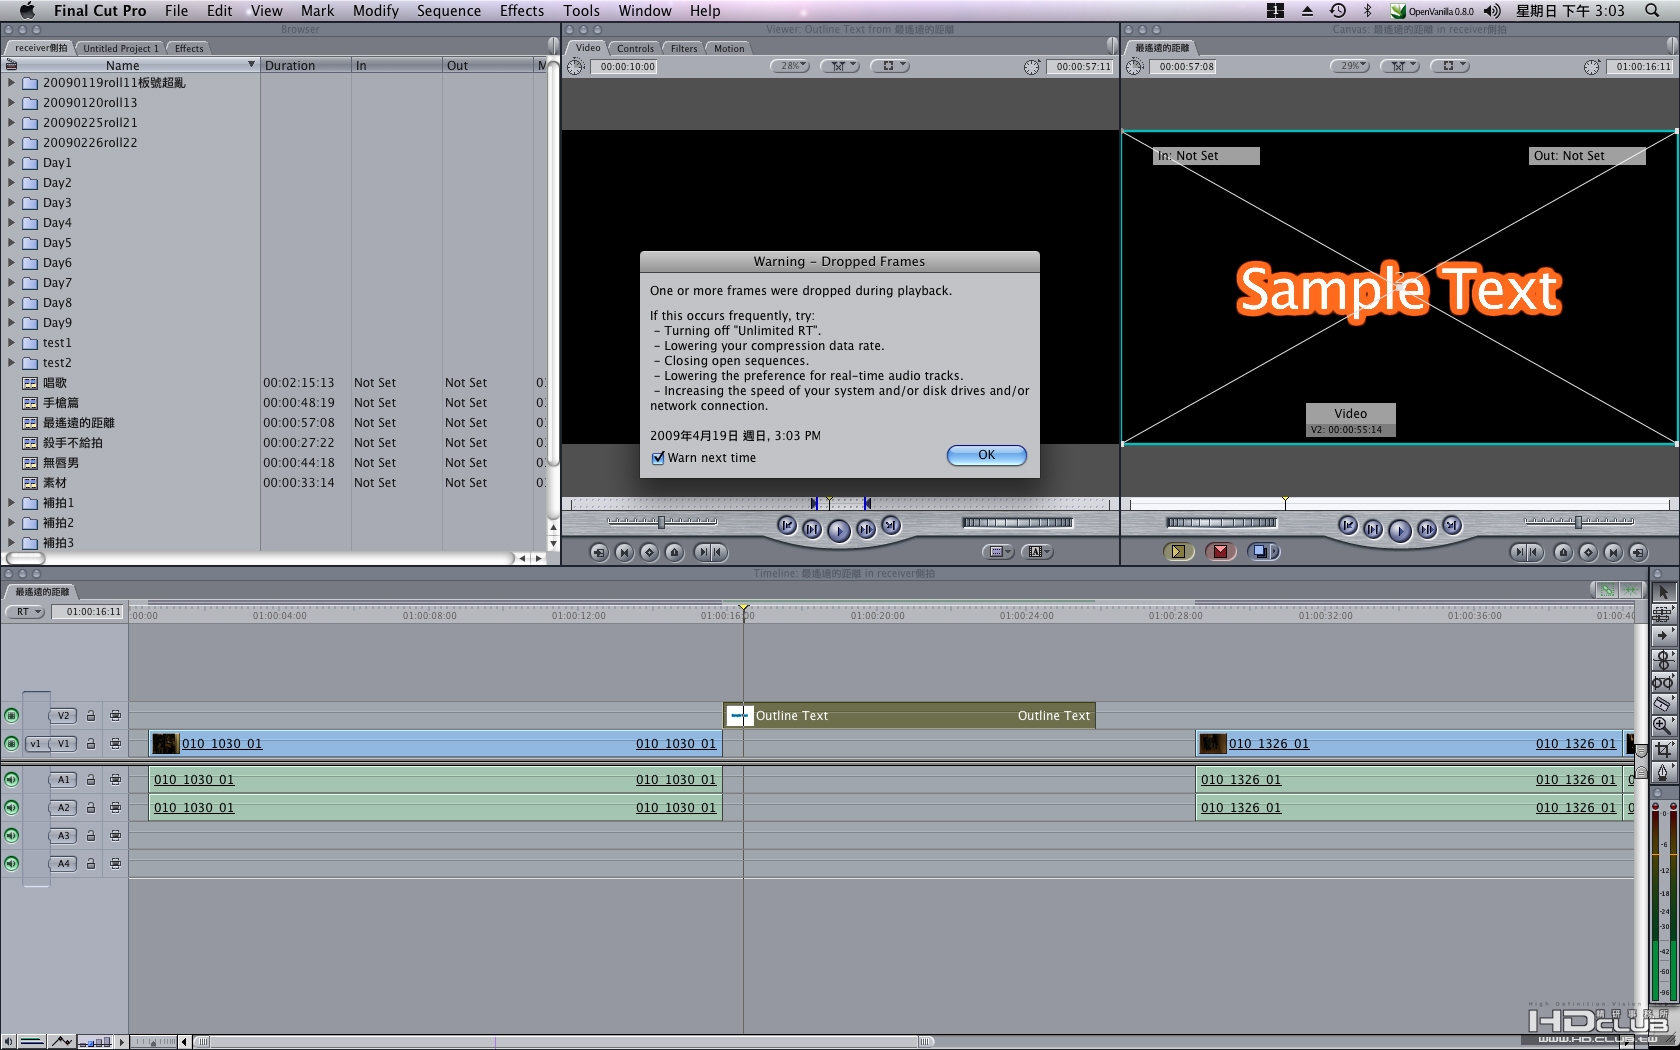Screen dimensions: 1680x1050
Task: Open the Sequence menu
Action: 448,11
